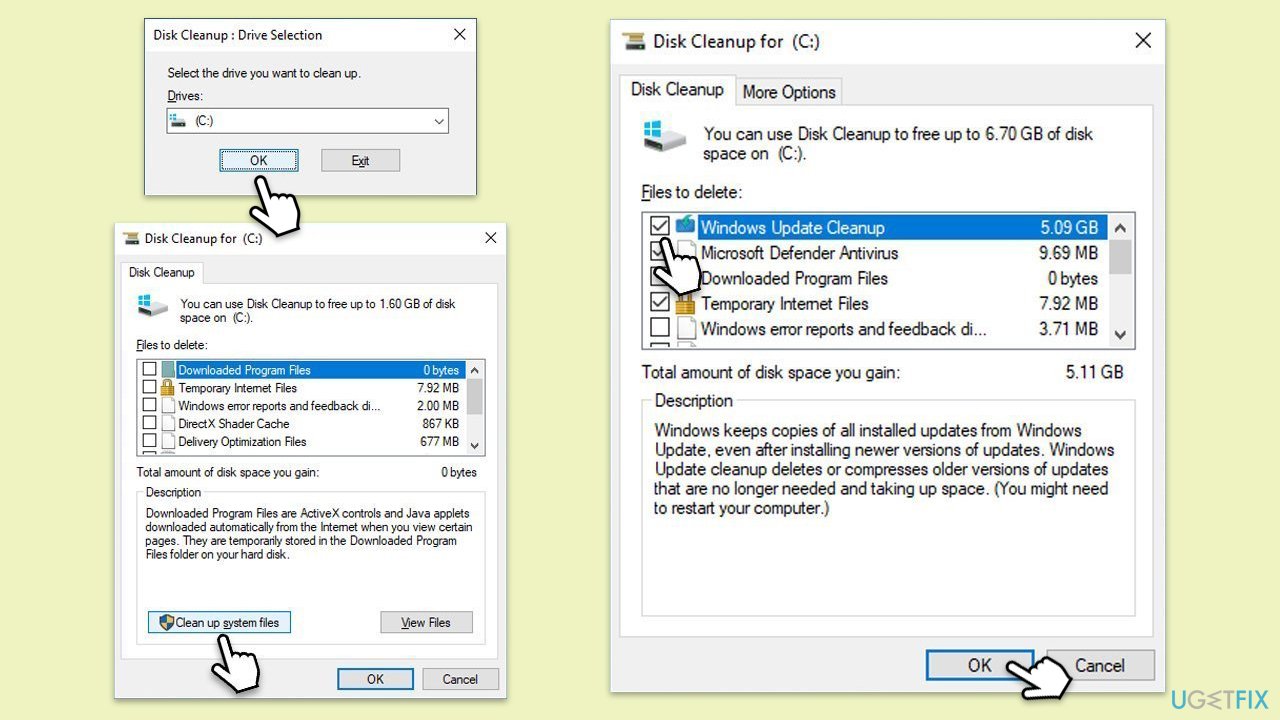
Task: Check Temporary Internet Files in small window
Action: 150,388
